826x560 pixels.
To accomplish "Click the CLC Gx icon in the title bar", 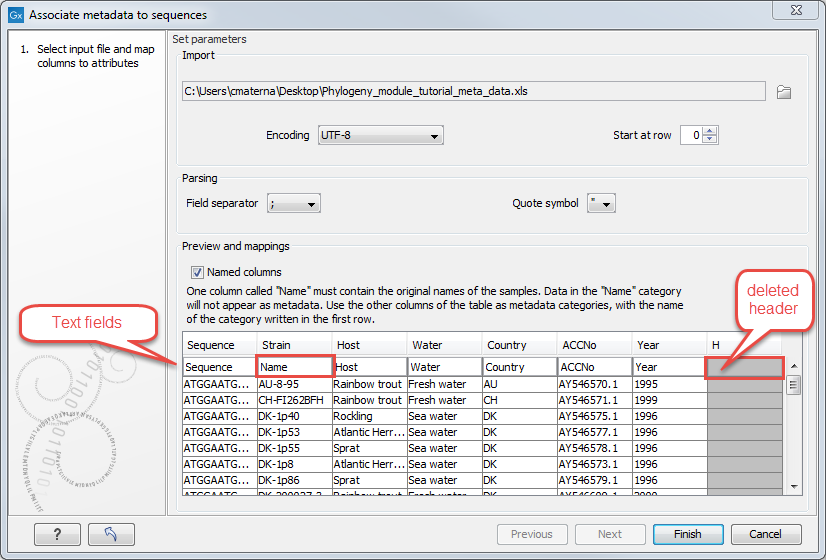I will coord(15,15).
